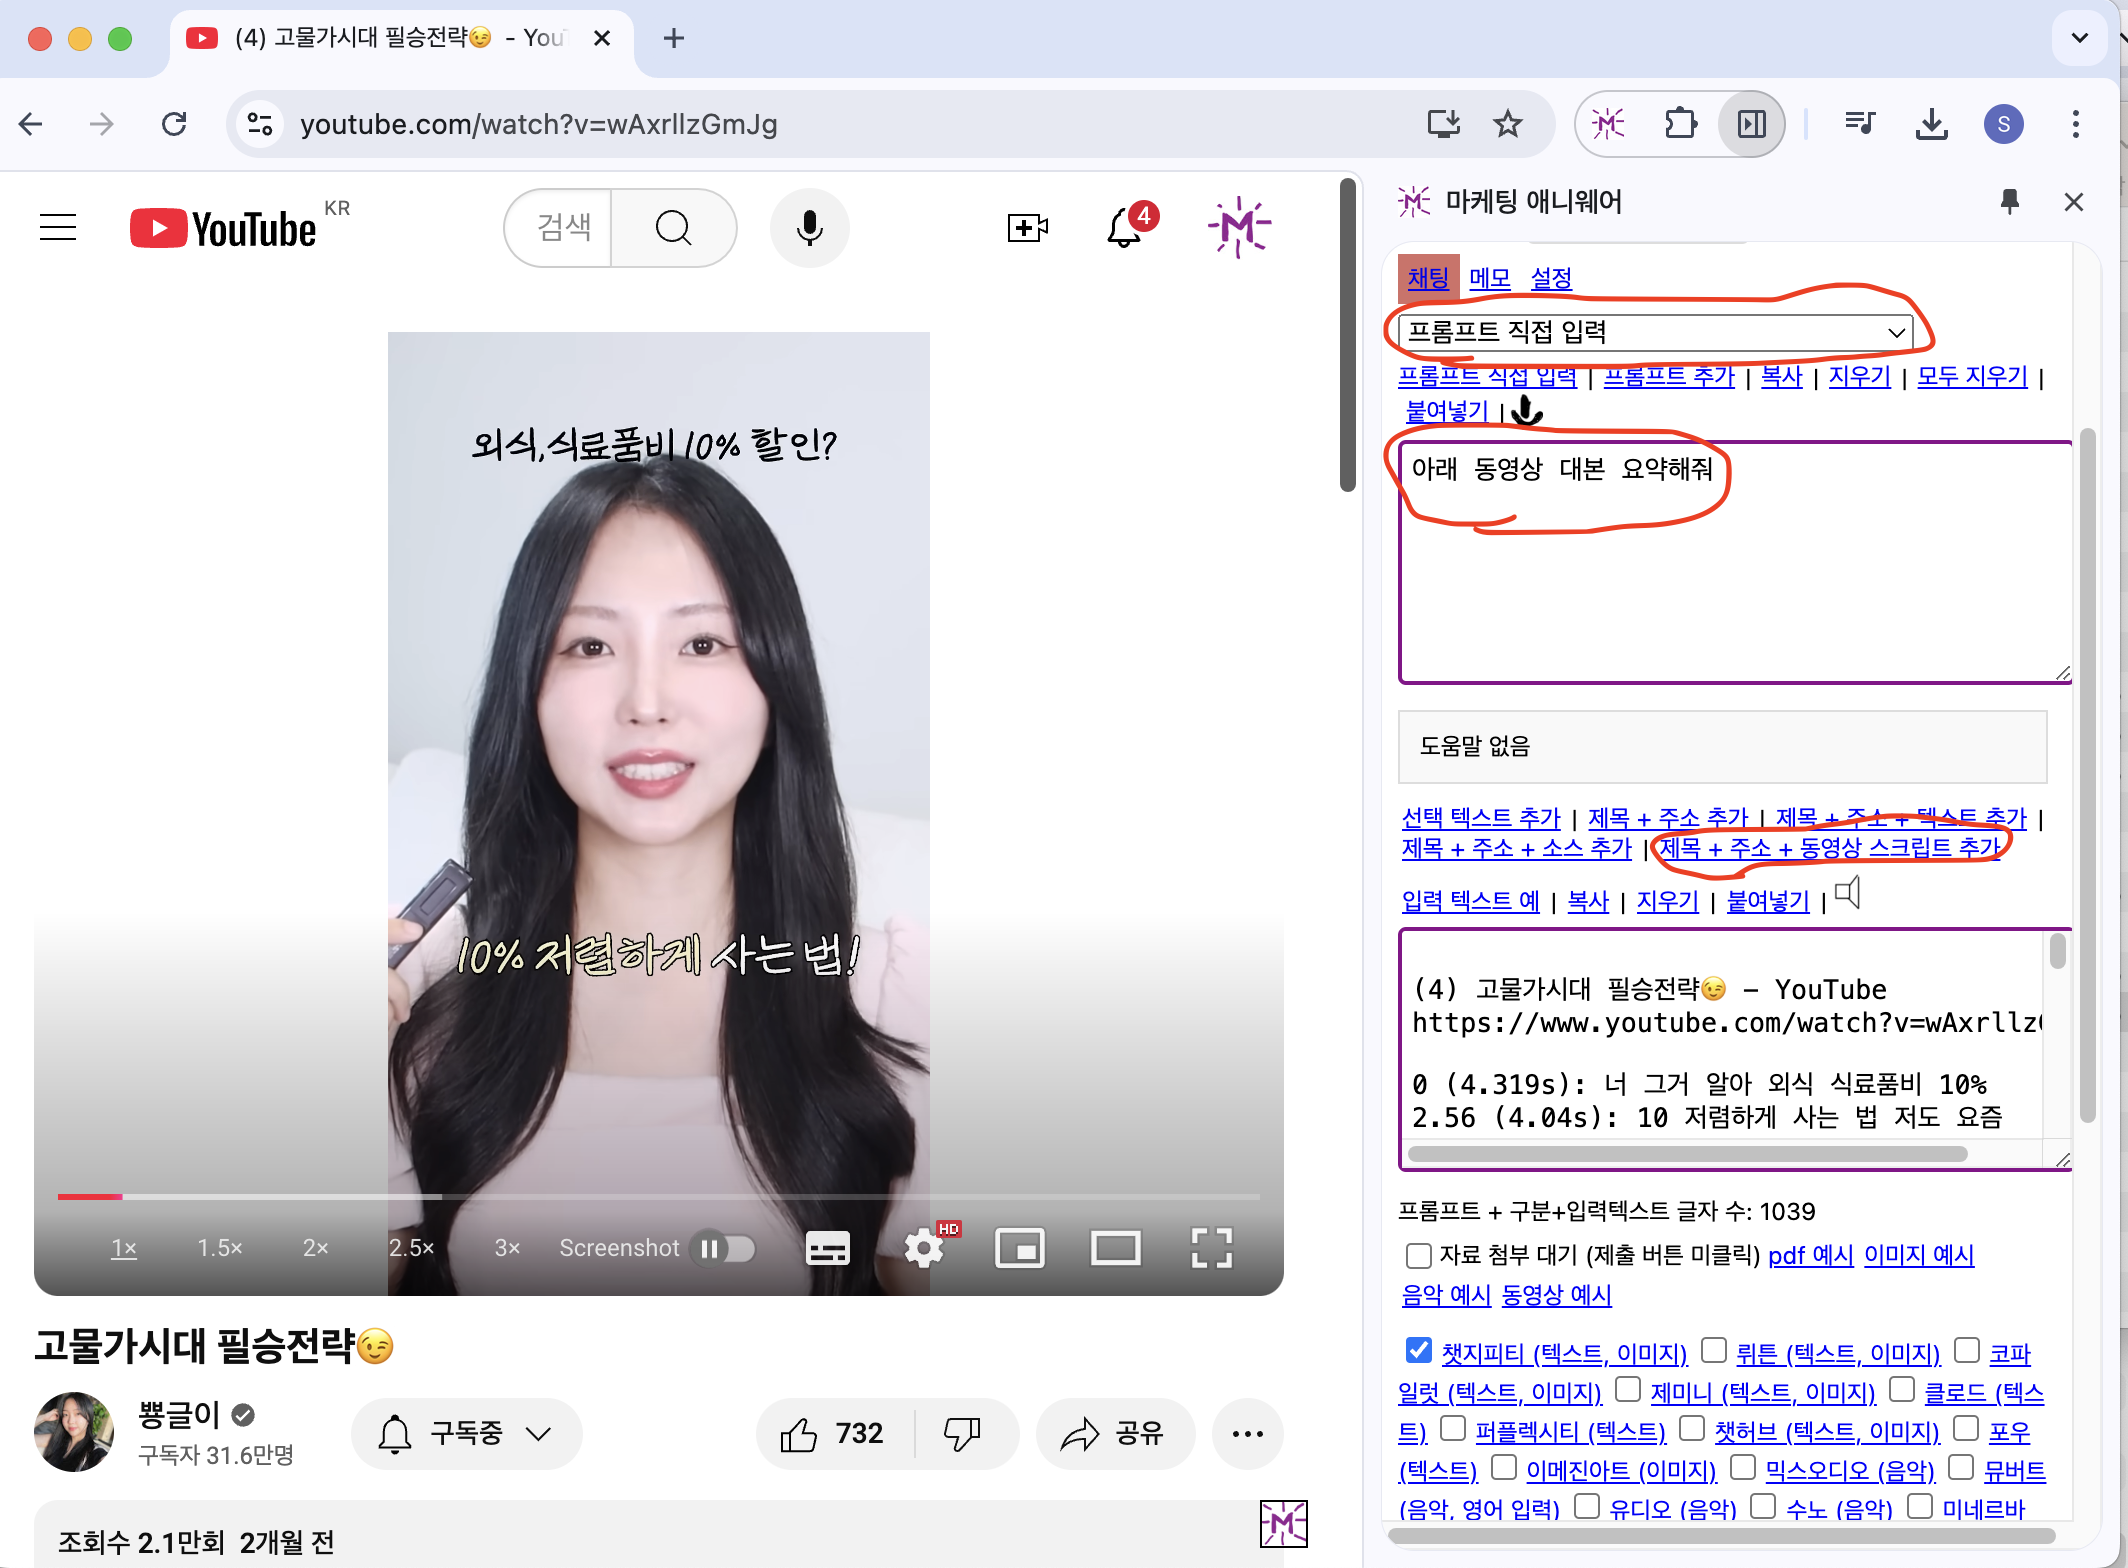Open the 뽕글이 channel avatar

74,1432
